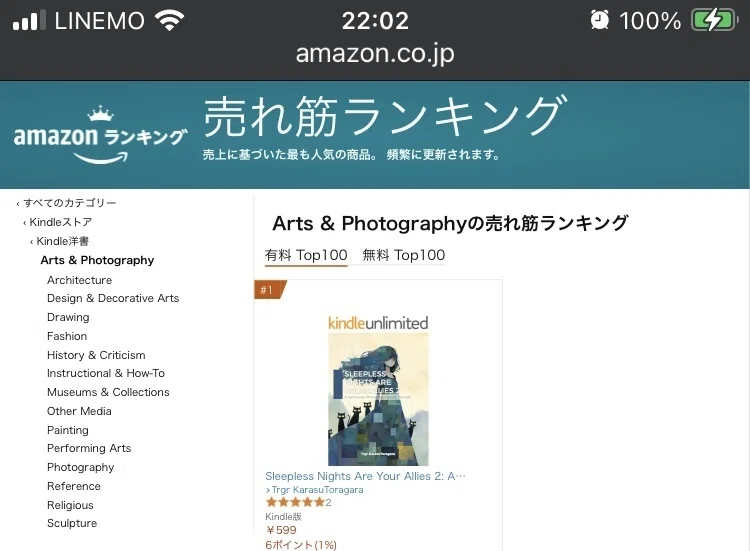Viewport: 750px width, 551px height.
Task: Tap the amazon.co.jp address bar
Action: tap(375, 54)
